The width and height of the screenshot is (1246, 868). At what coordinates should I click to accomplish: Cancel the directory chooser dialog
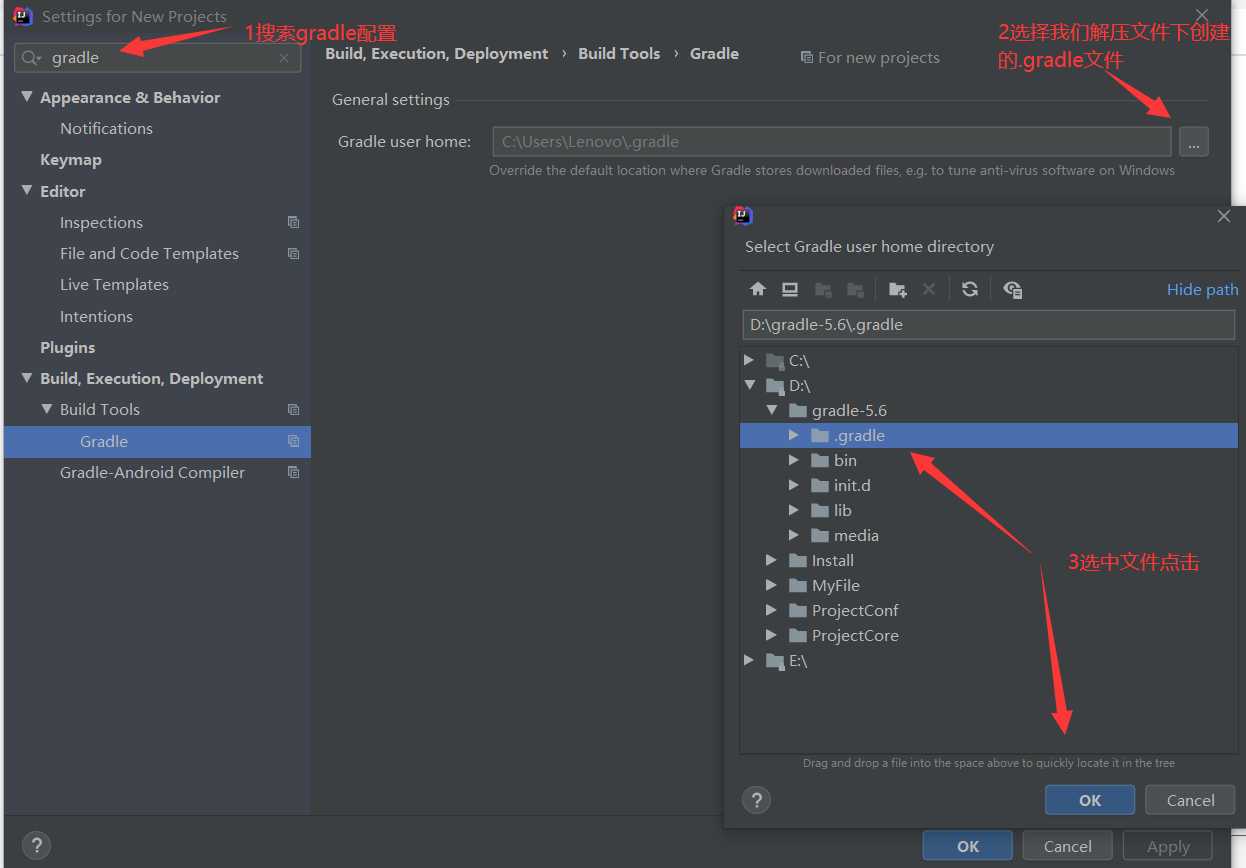[x=1190, y=800]
